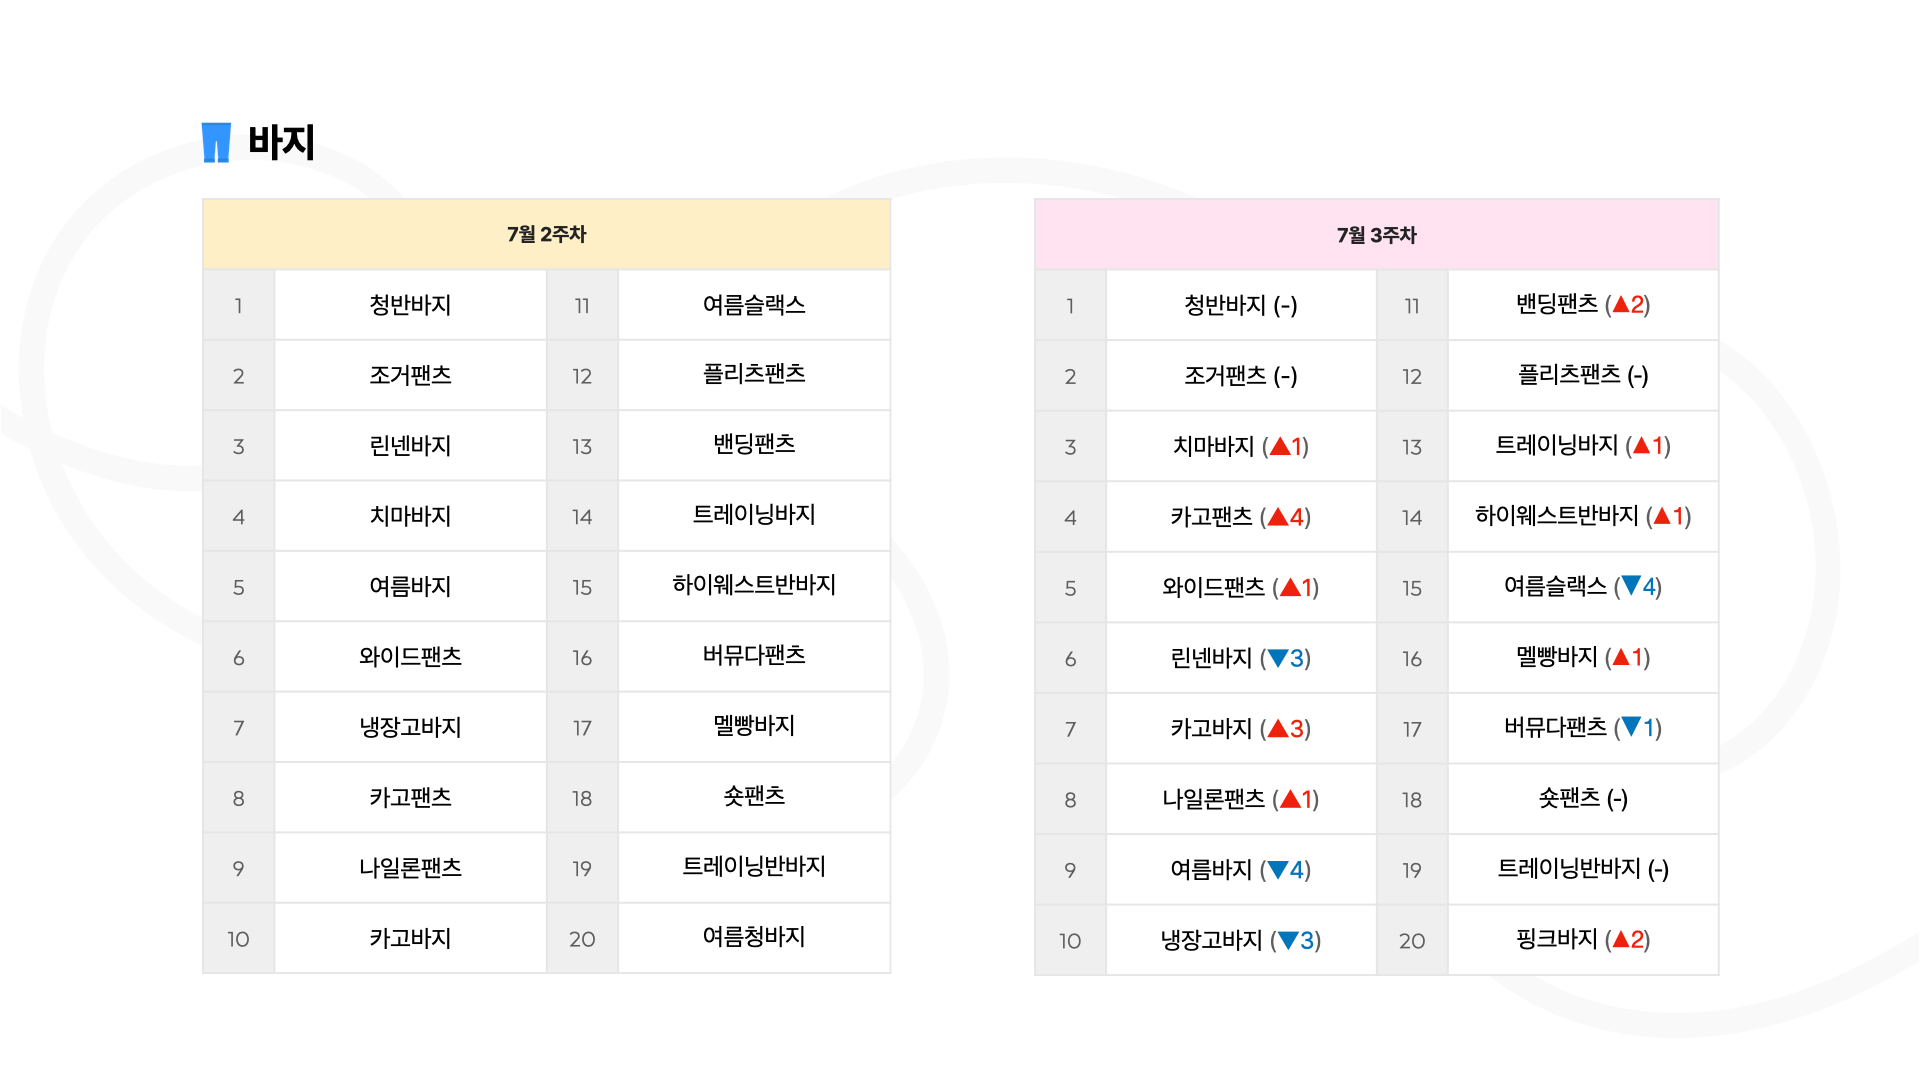Click the 7월 2주차 table header

tap(546, 234)
